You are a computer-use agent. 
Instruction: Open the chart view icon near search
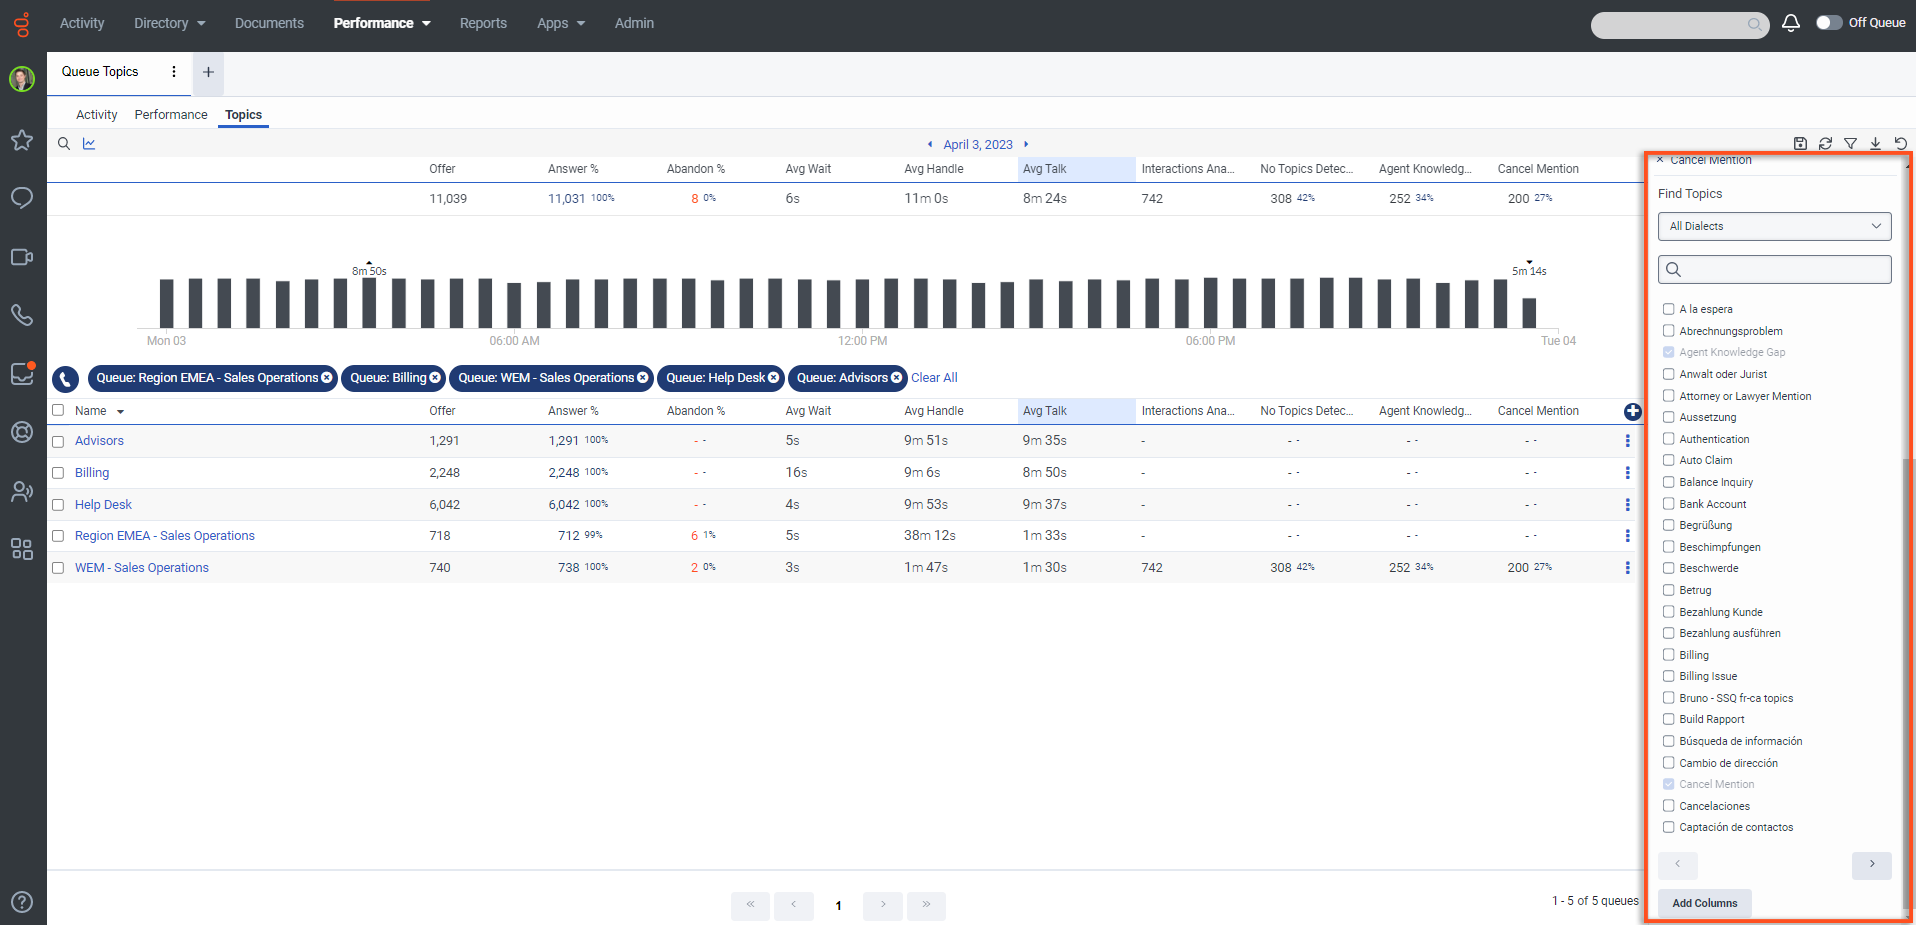coord(89,143)
